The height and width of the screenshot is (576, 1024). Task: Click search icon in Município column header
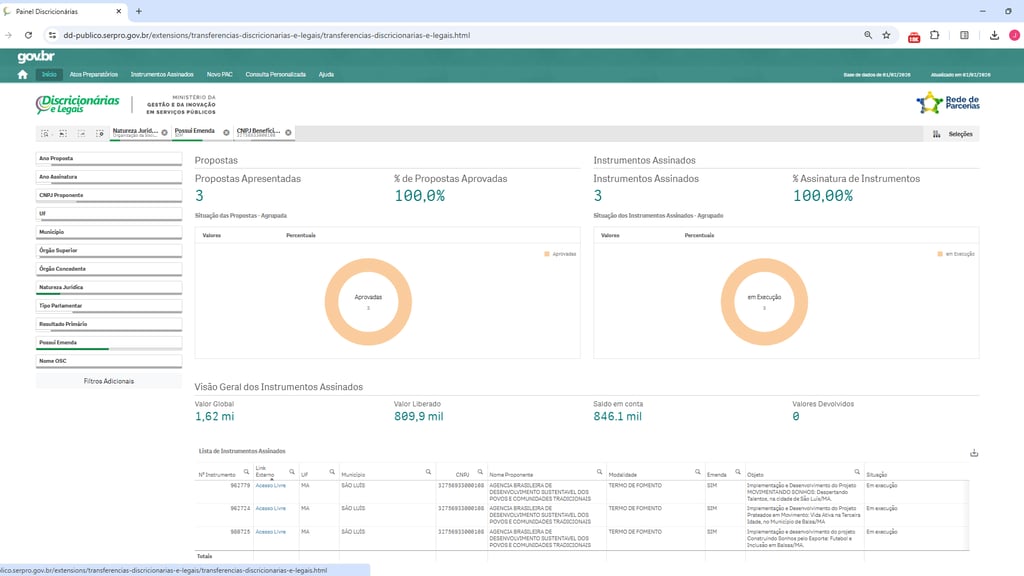point(428,471)
